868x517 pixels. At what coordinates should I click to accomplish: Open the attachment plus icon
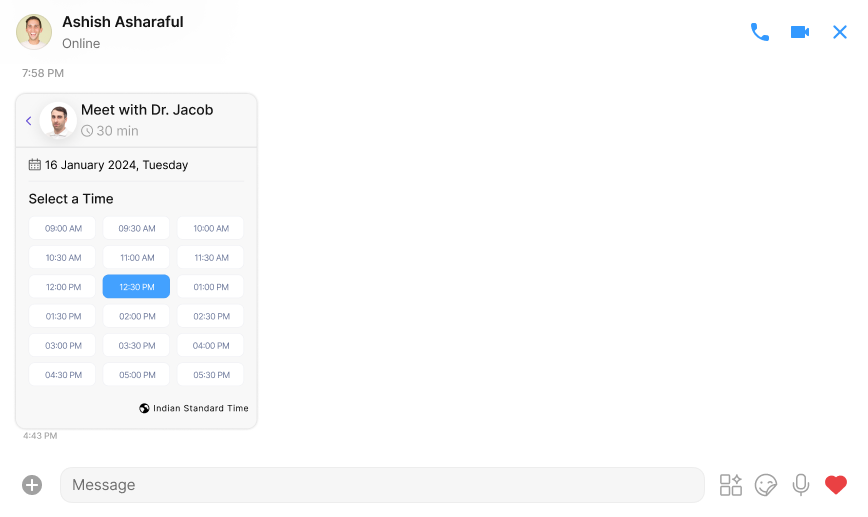tap(32, 485)
